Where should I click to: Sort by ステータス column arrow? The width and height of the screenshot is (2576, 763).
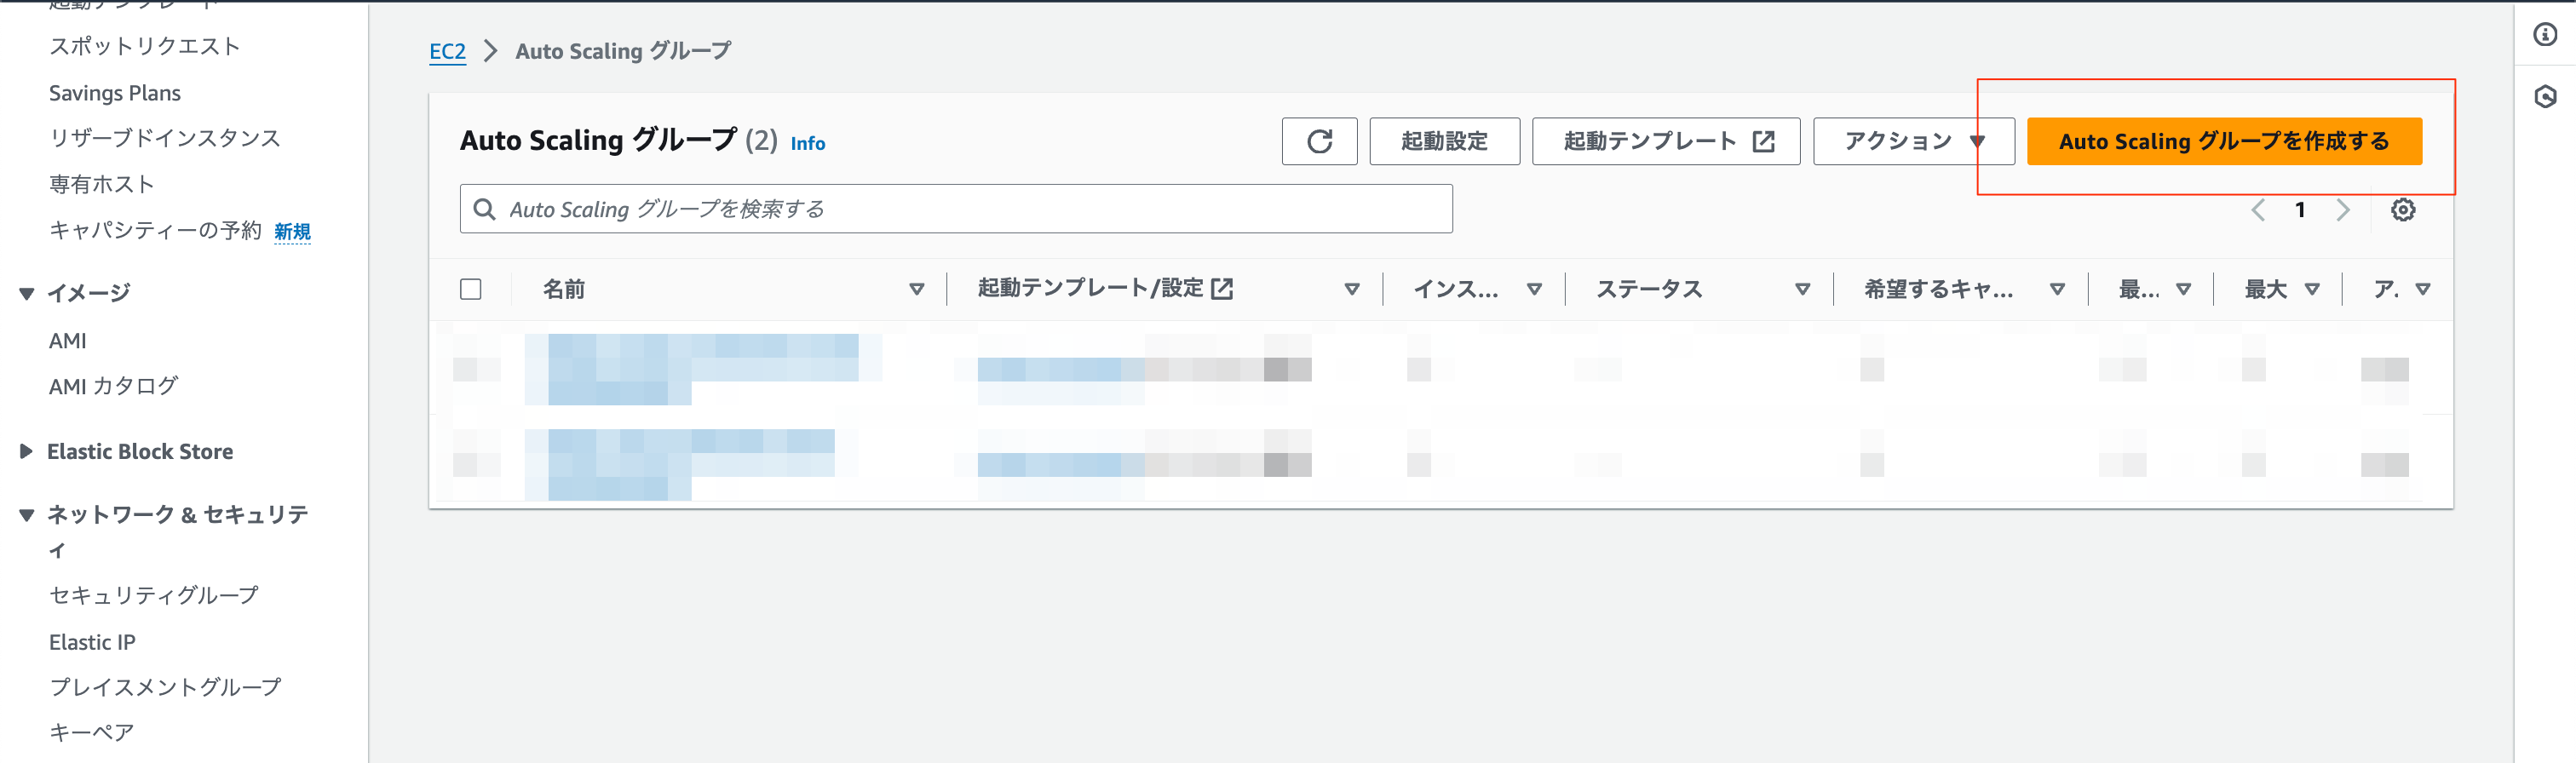tap(1802, 289)
